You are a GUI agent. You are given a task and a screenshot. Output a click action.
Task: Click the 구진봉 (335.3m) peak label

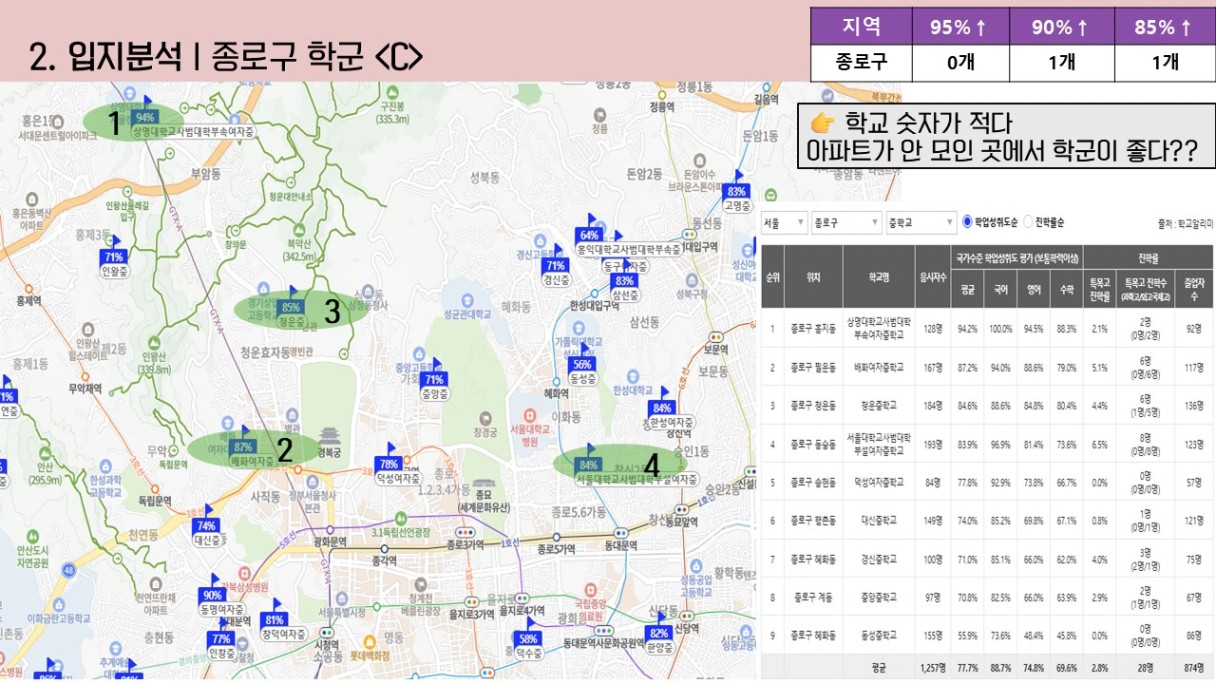point(392,112)
